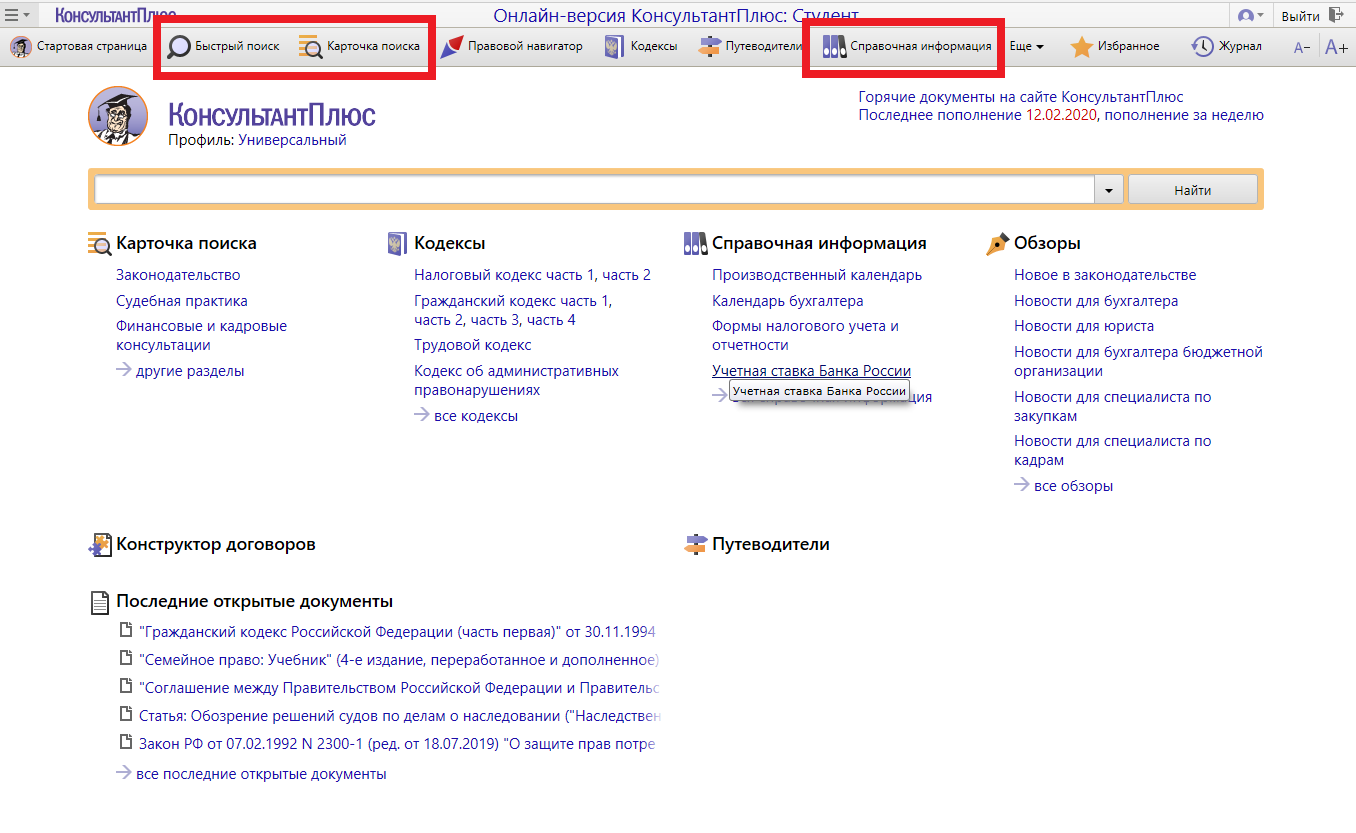Open Новости для специалиста по кадрам

coord(1112,450)
